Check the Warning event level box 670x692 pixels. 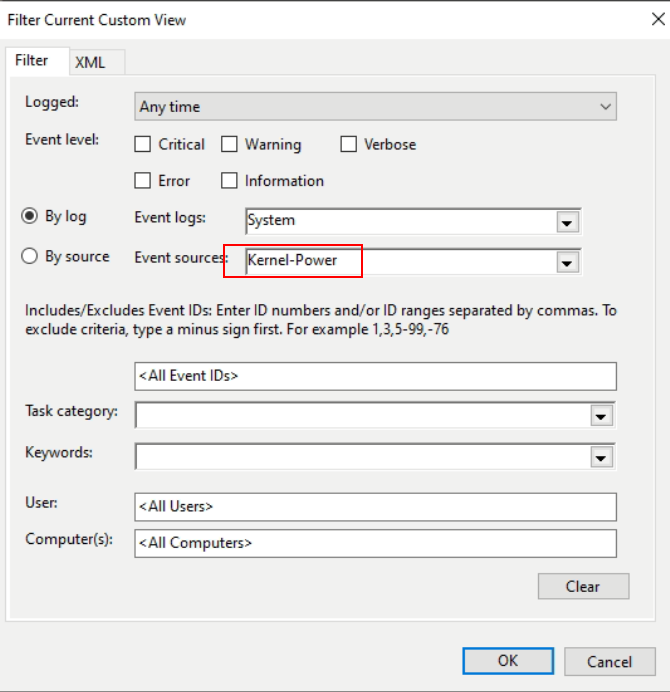(229, 145)
